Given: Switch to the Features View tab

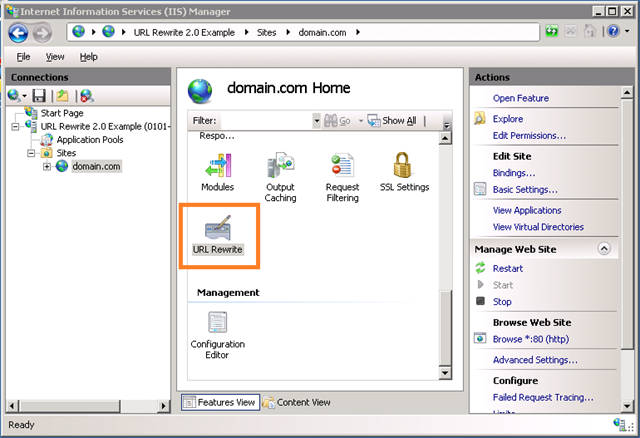Looking at the screenshot, I should click(220, 402).
